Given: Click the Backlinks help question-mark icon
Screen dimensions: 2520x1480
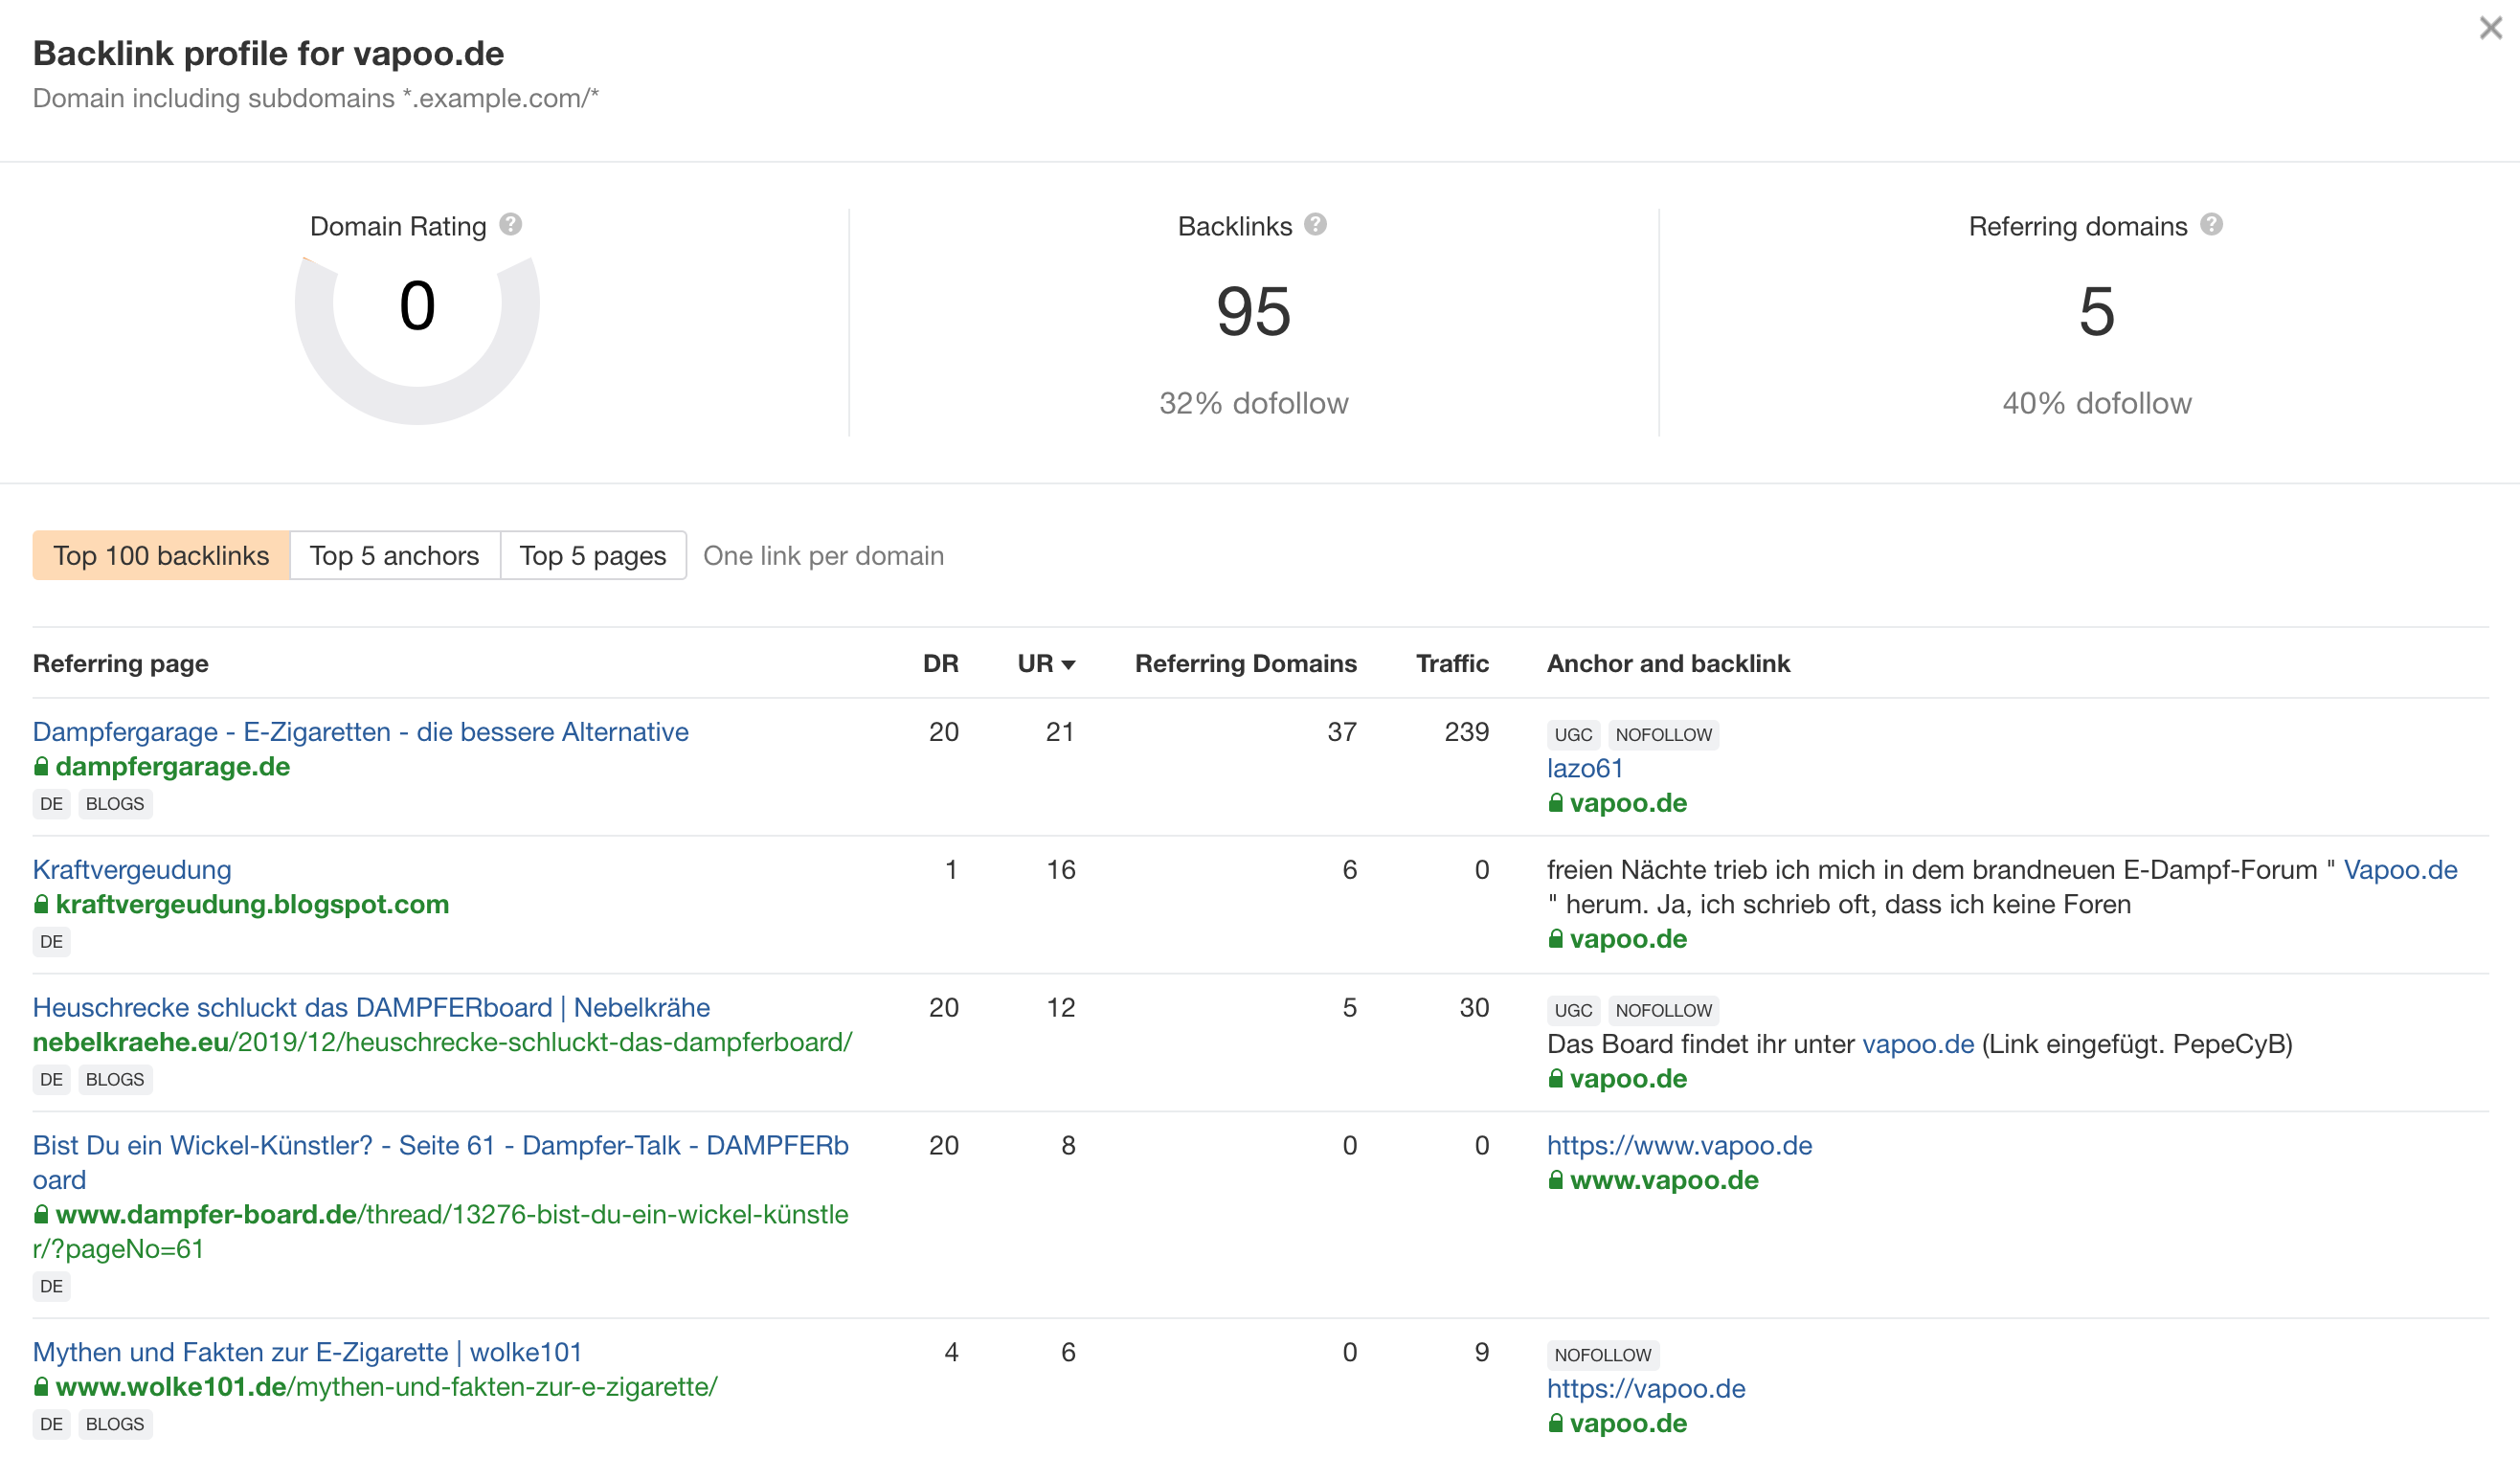Looking at the screenshot, I should (x=1316, y=225).
